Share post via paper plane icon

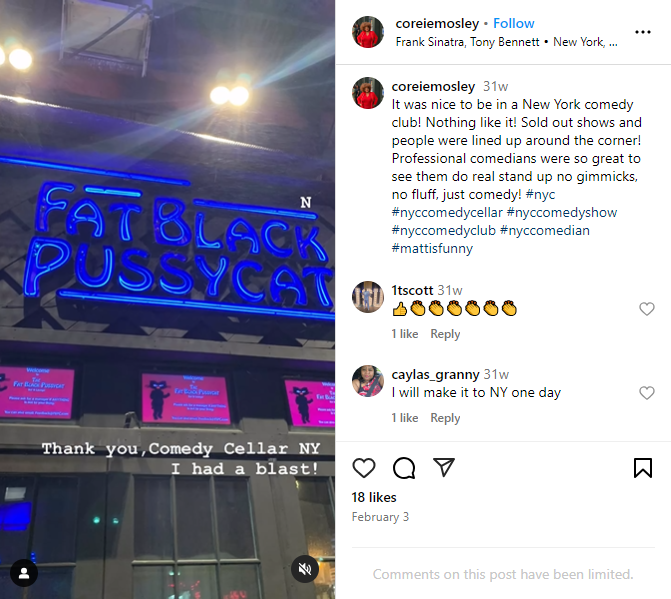[x=443, y=467]
